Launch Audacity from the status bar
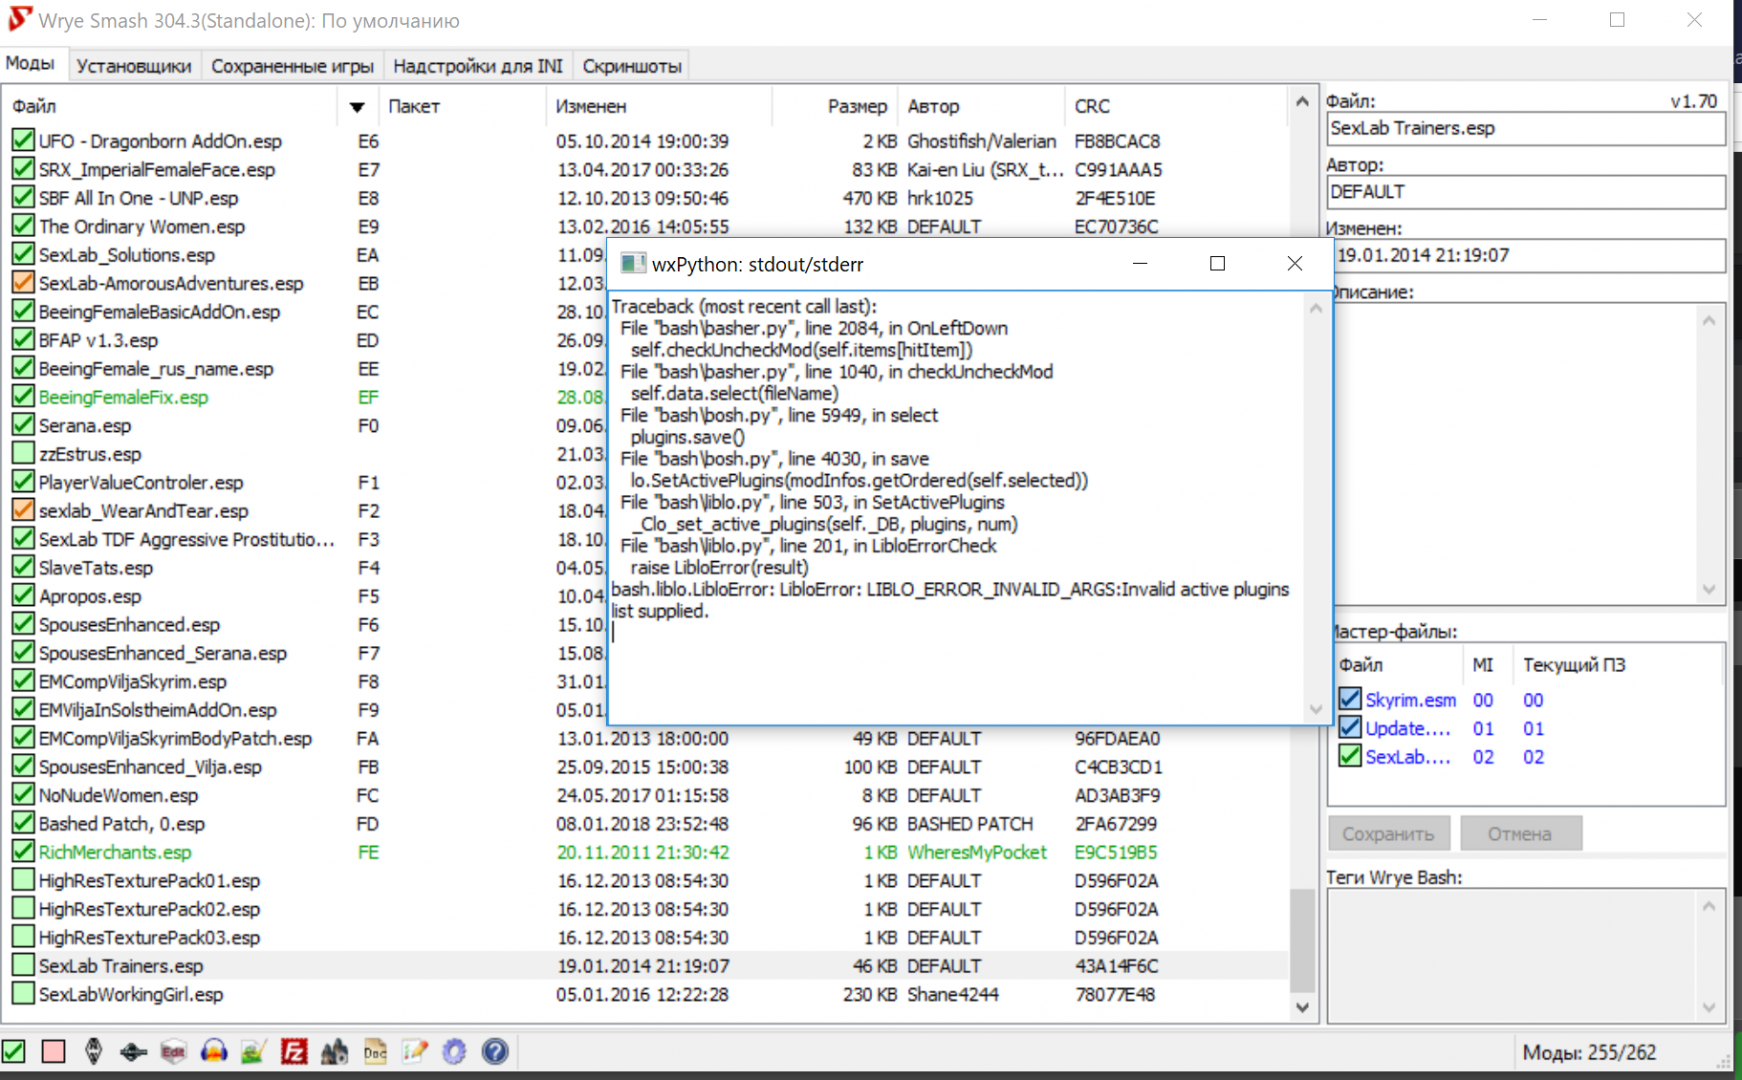The image size is (1742, 1080). tap(213, 1051)
